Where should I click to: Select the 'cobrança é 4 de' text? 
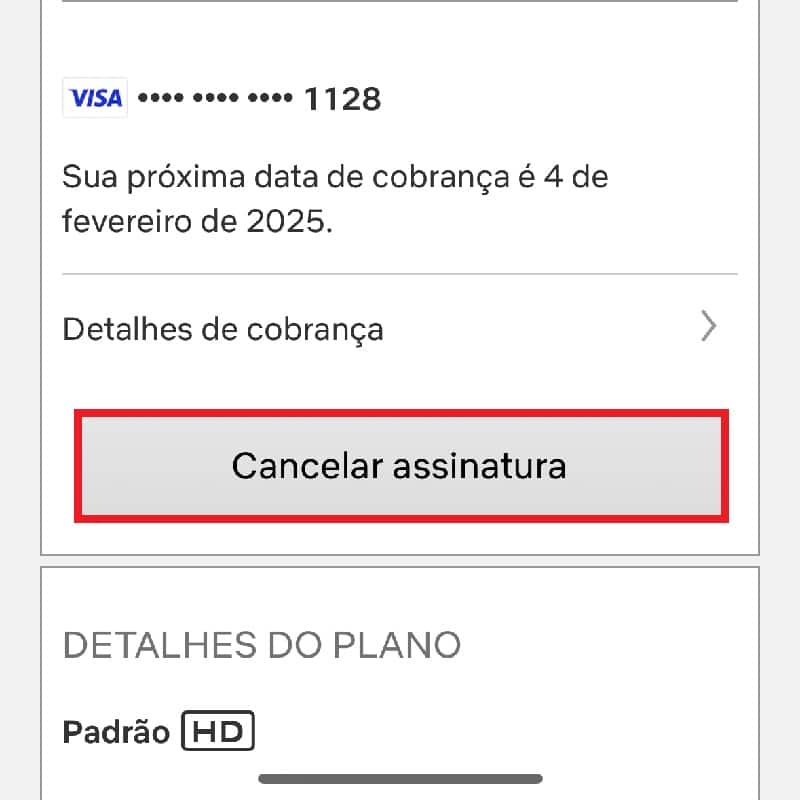490,178
